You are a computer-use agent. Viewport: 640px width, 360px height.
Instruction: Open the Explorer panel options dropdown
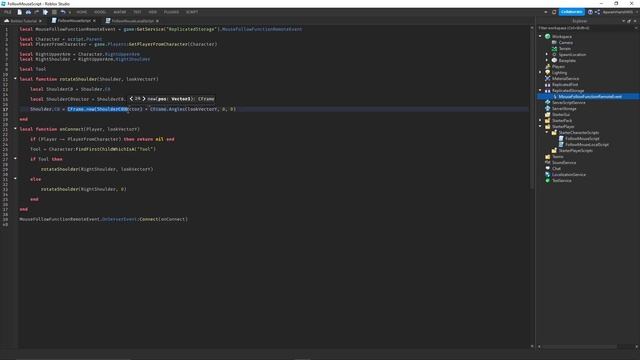pyautogui.click(x=623, y=21)
